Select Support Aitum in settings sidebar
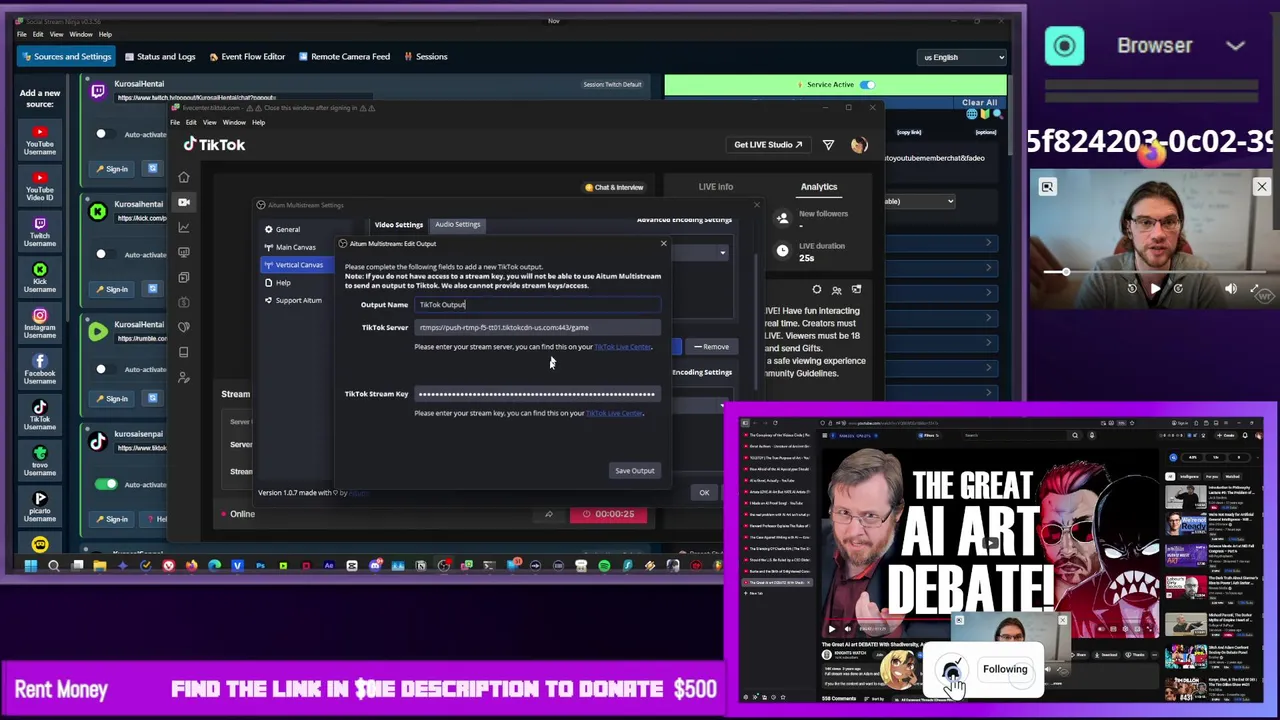Image resolution: width=1280 pixels, height=720 pixels. click(x=298, y=300)
